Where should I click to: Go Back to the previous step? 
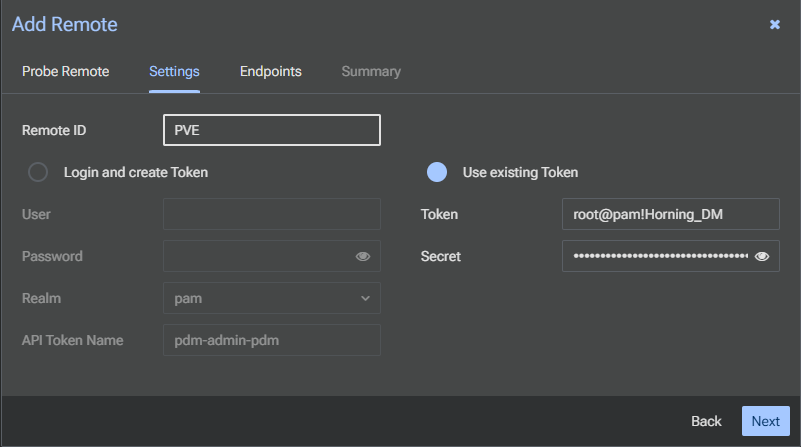pyautogui.click(x=706, y=421)
